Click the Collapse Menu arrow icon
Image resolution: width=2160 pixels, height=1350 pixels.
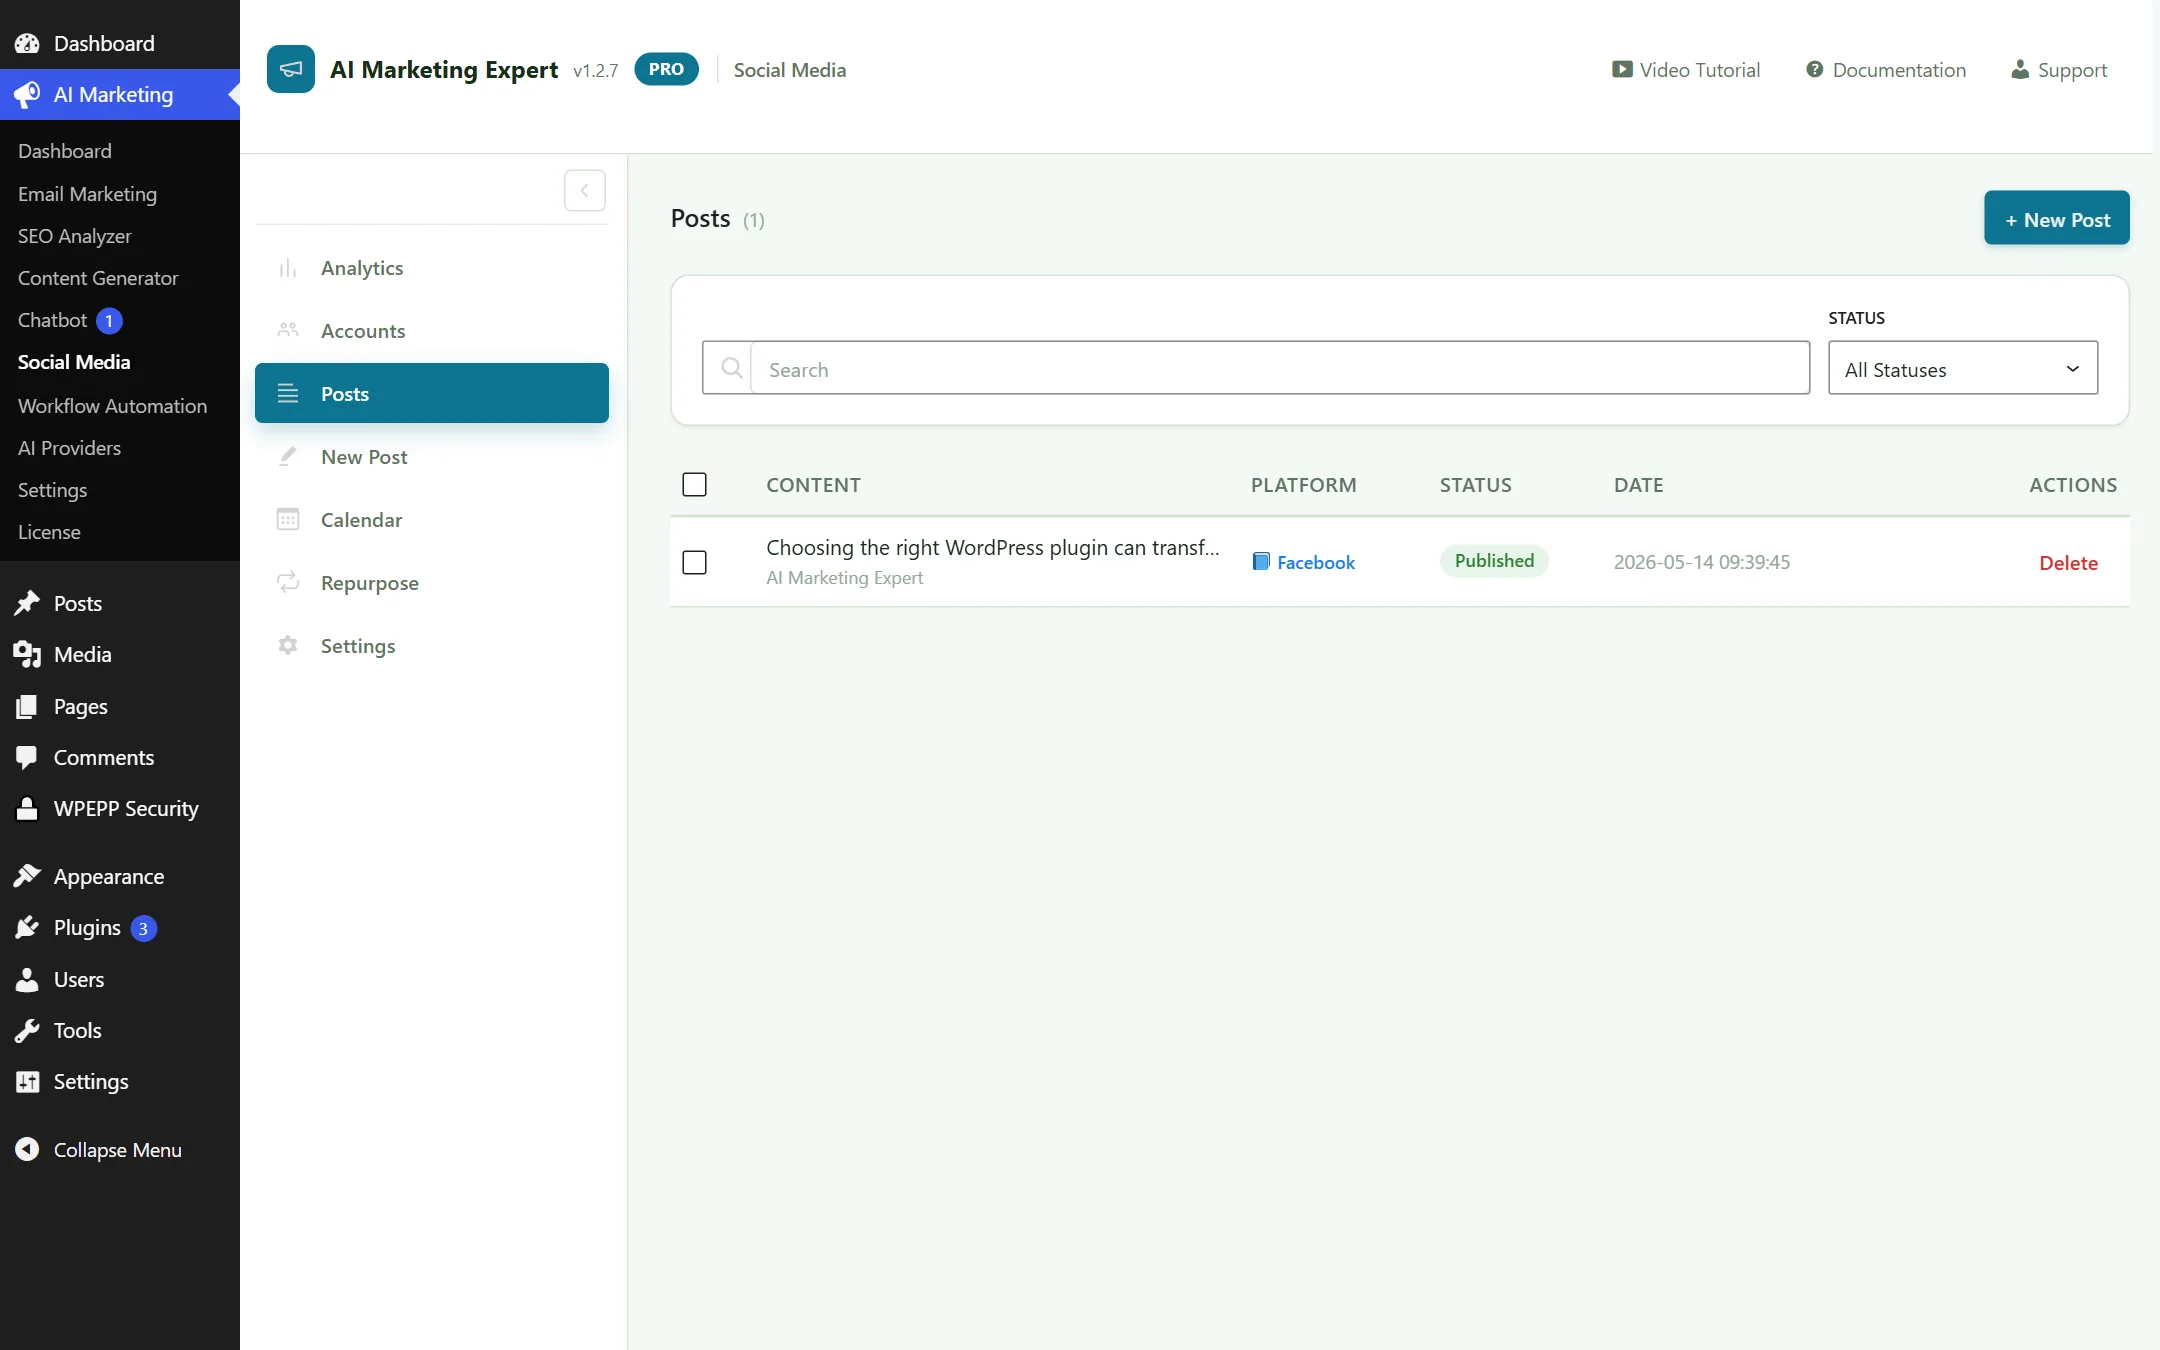click(x=27, y=1149)
